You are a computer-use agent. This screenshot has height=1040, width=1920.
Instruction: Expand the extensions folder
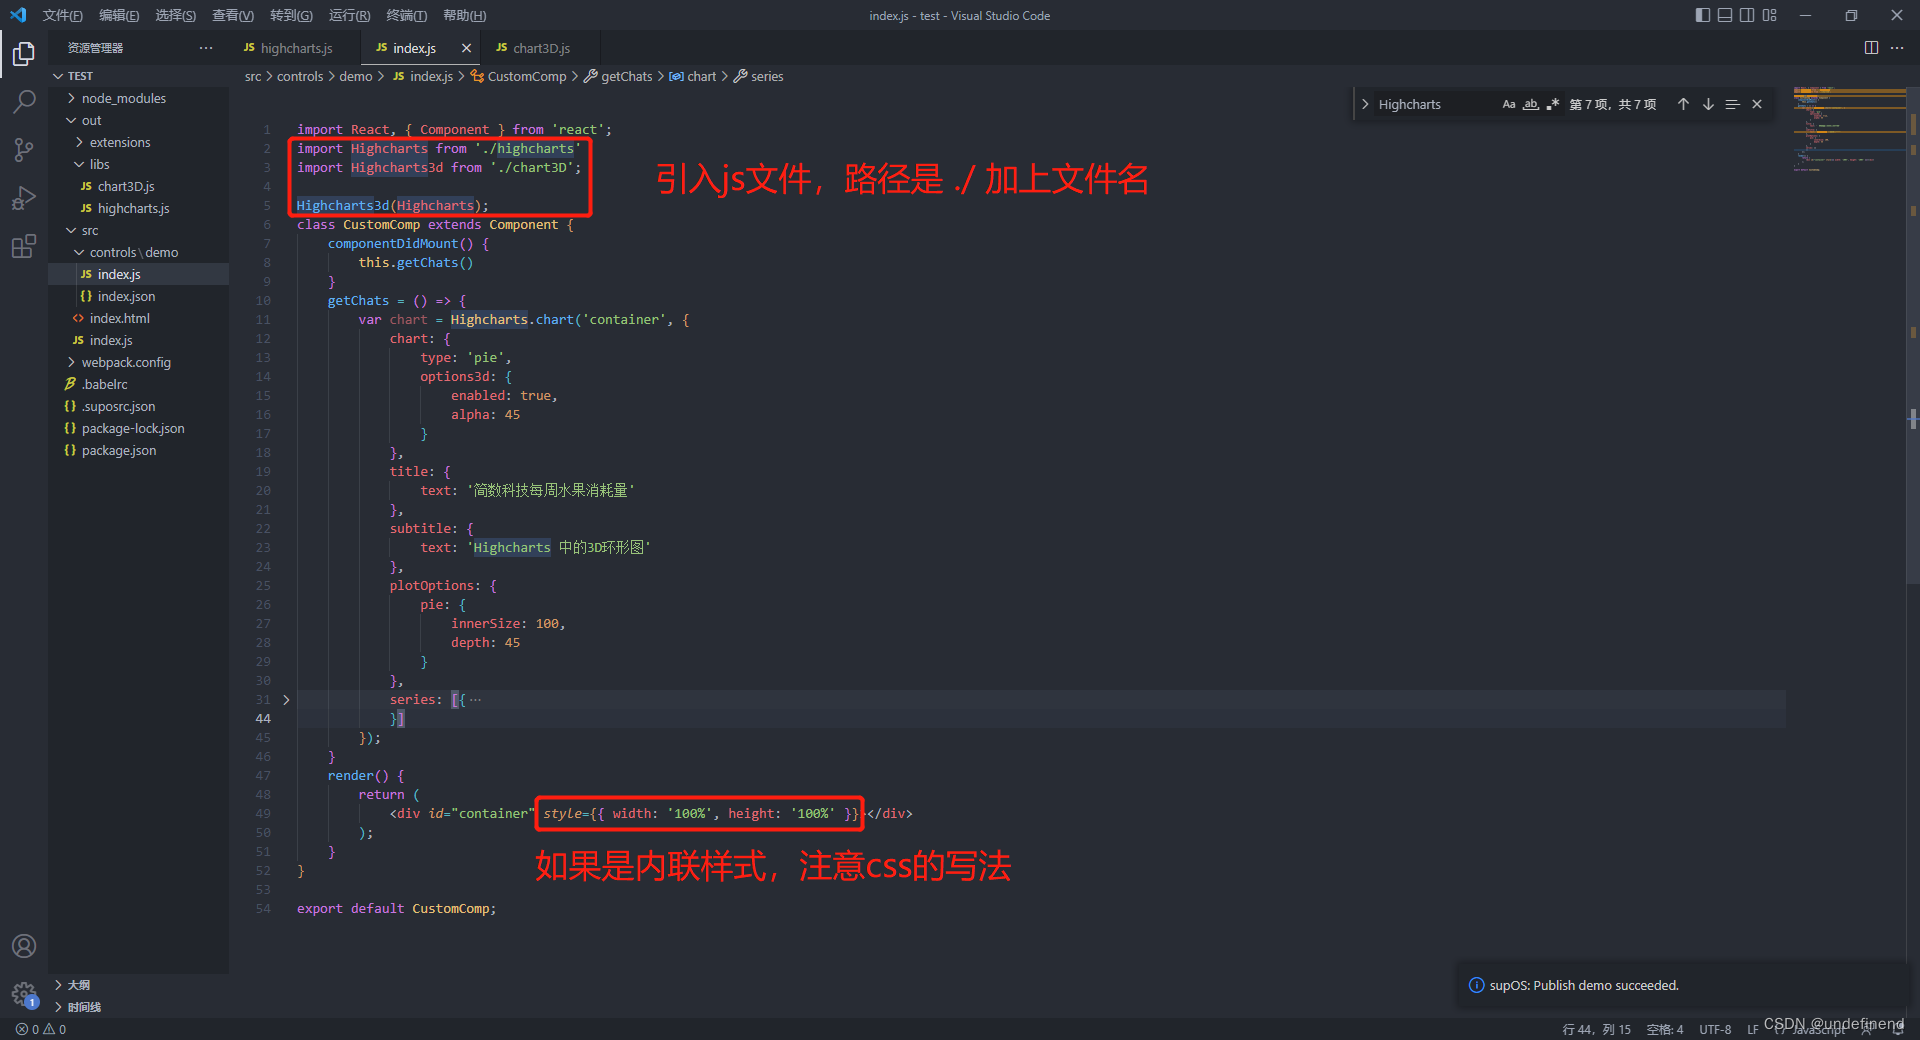point(138,142)
